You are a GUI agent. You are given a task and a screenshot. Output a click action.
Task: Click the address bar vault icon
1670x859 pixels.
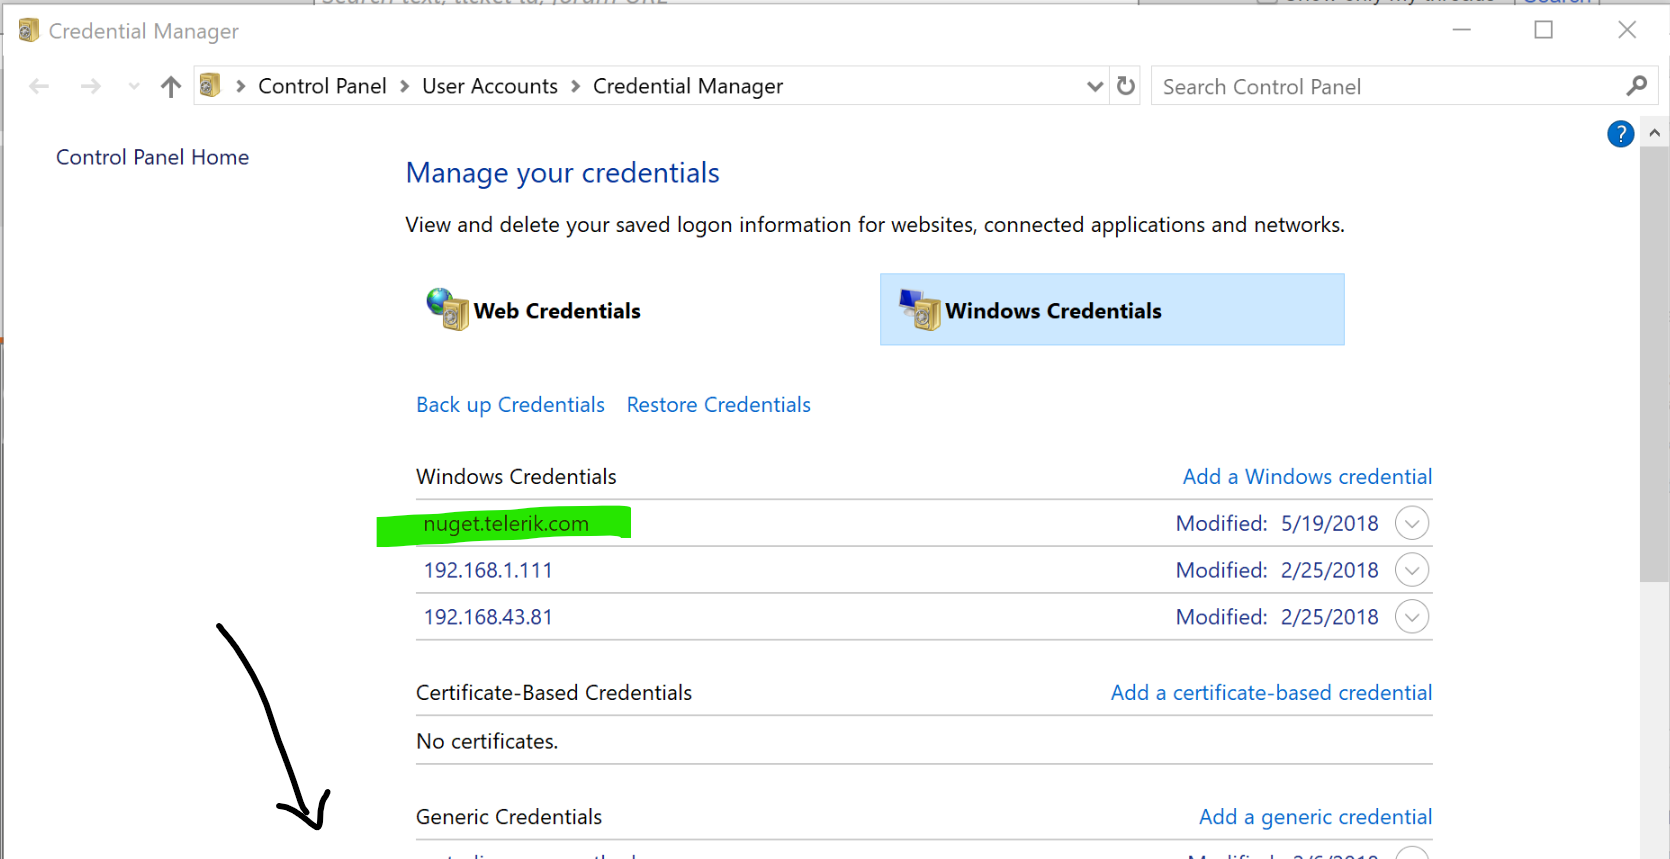[210, 86]
